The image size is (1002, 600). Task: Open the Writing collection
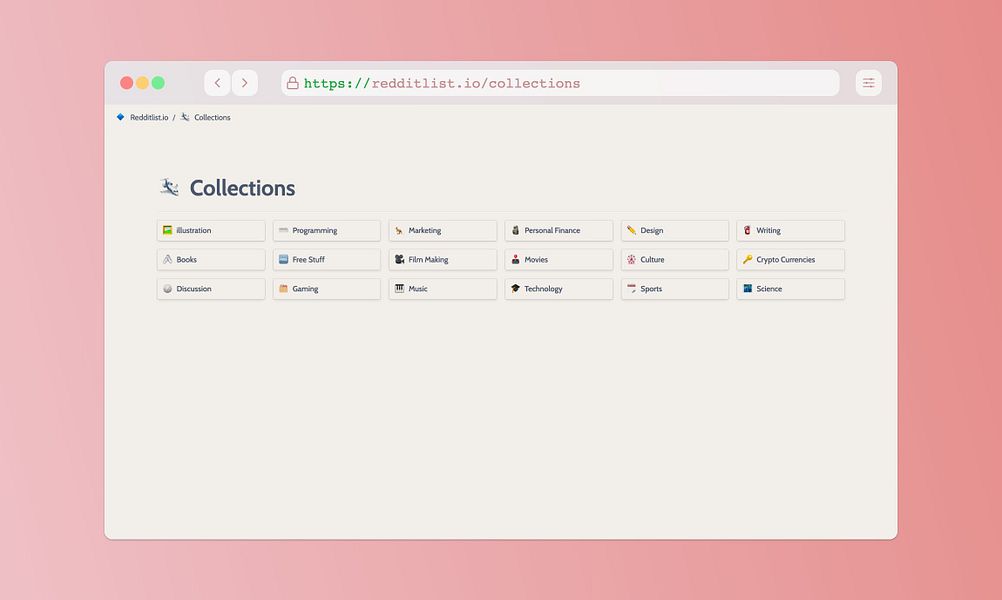(x=790, y=231)
